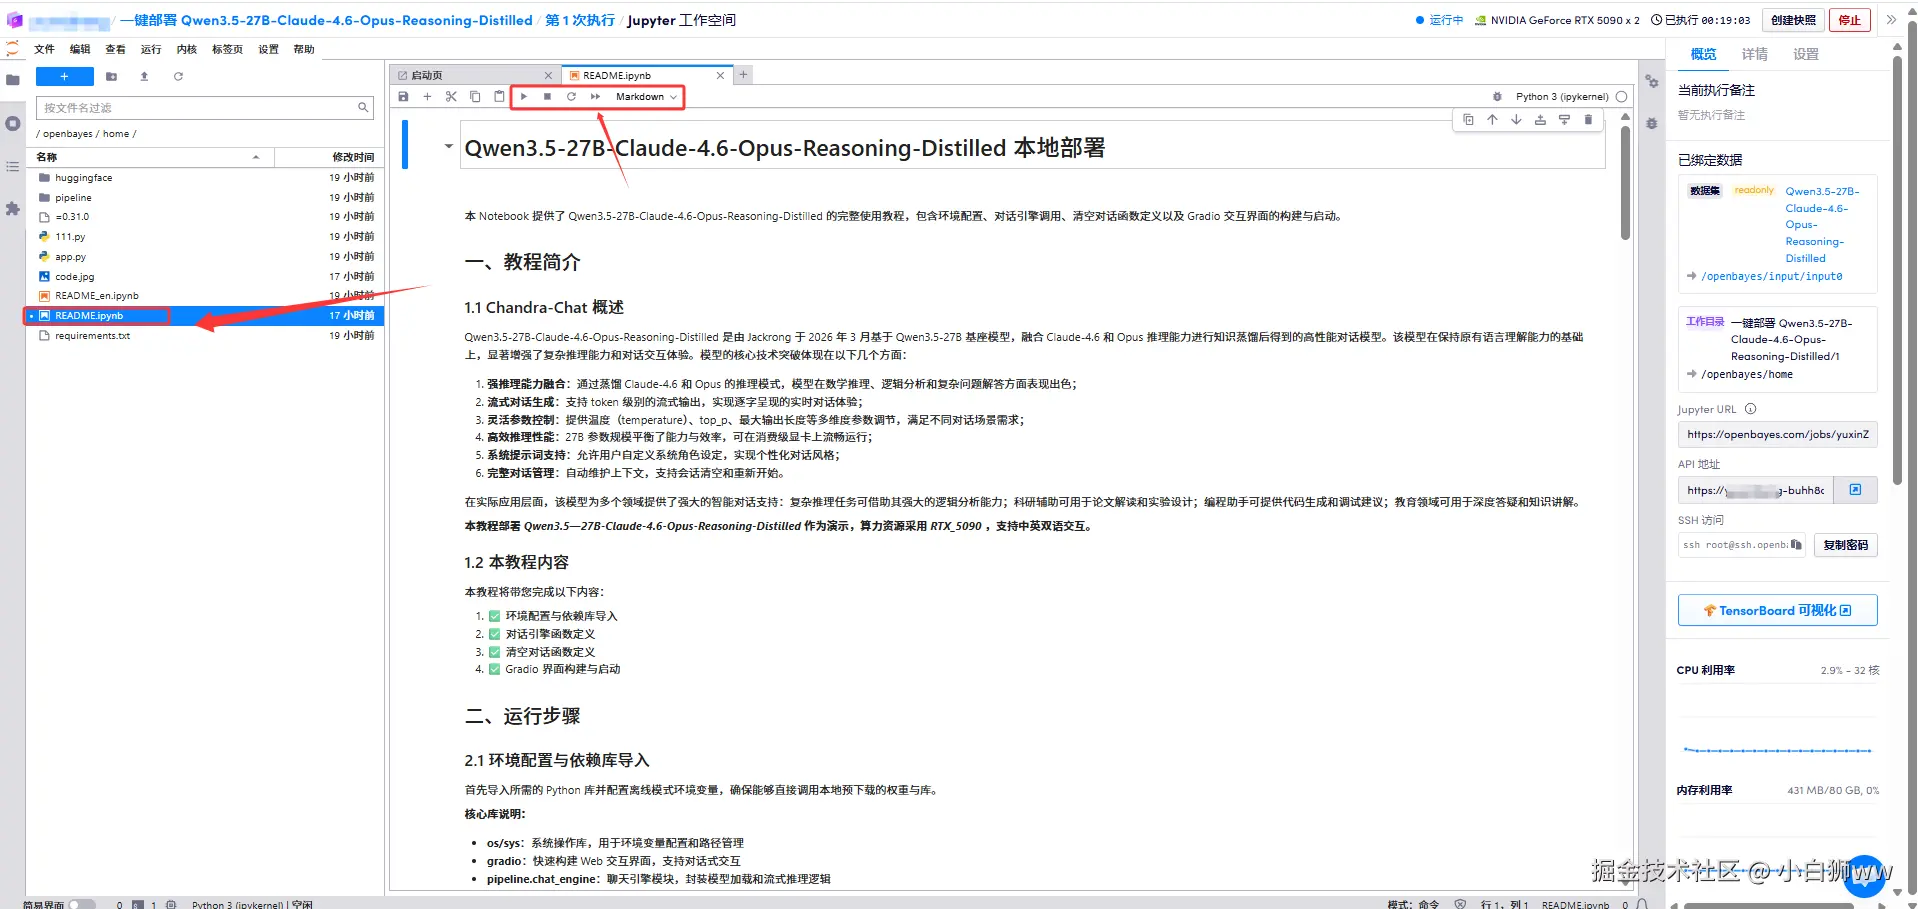This screenshot has width=1918, height=909.
Task: Open the 文件 menu
Action: tap(44, 49)
